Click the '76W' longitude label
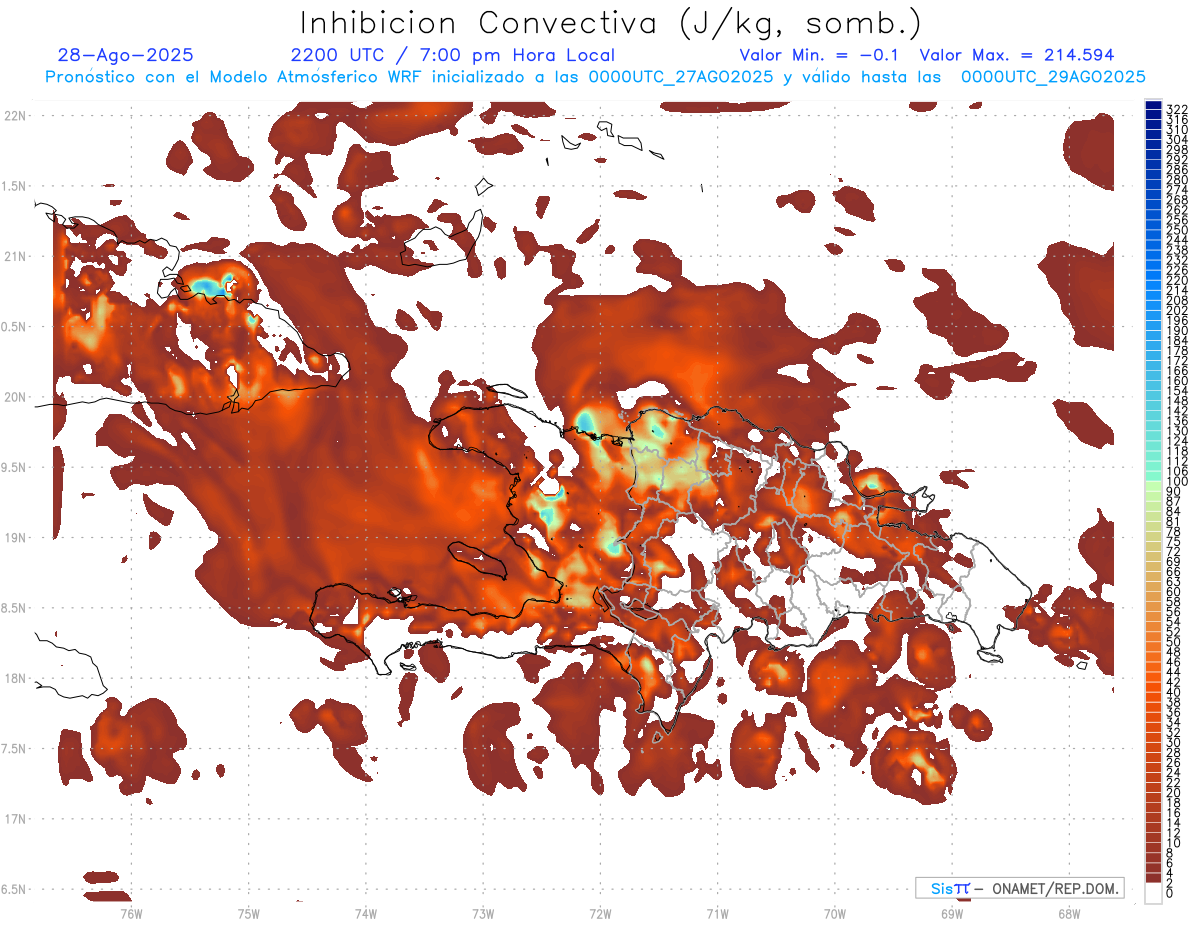Screen dimensions: 1200x927 131,913
